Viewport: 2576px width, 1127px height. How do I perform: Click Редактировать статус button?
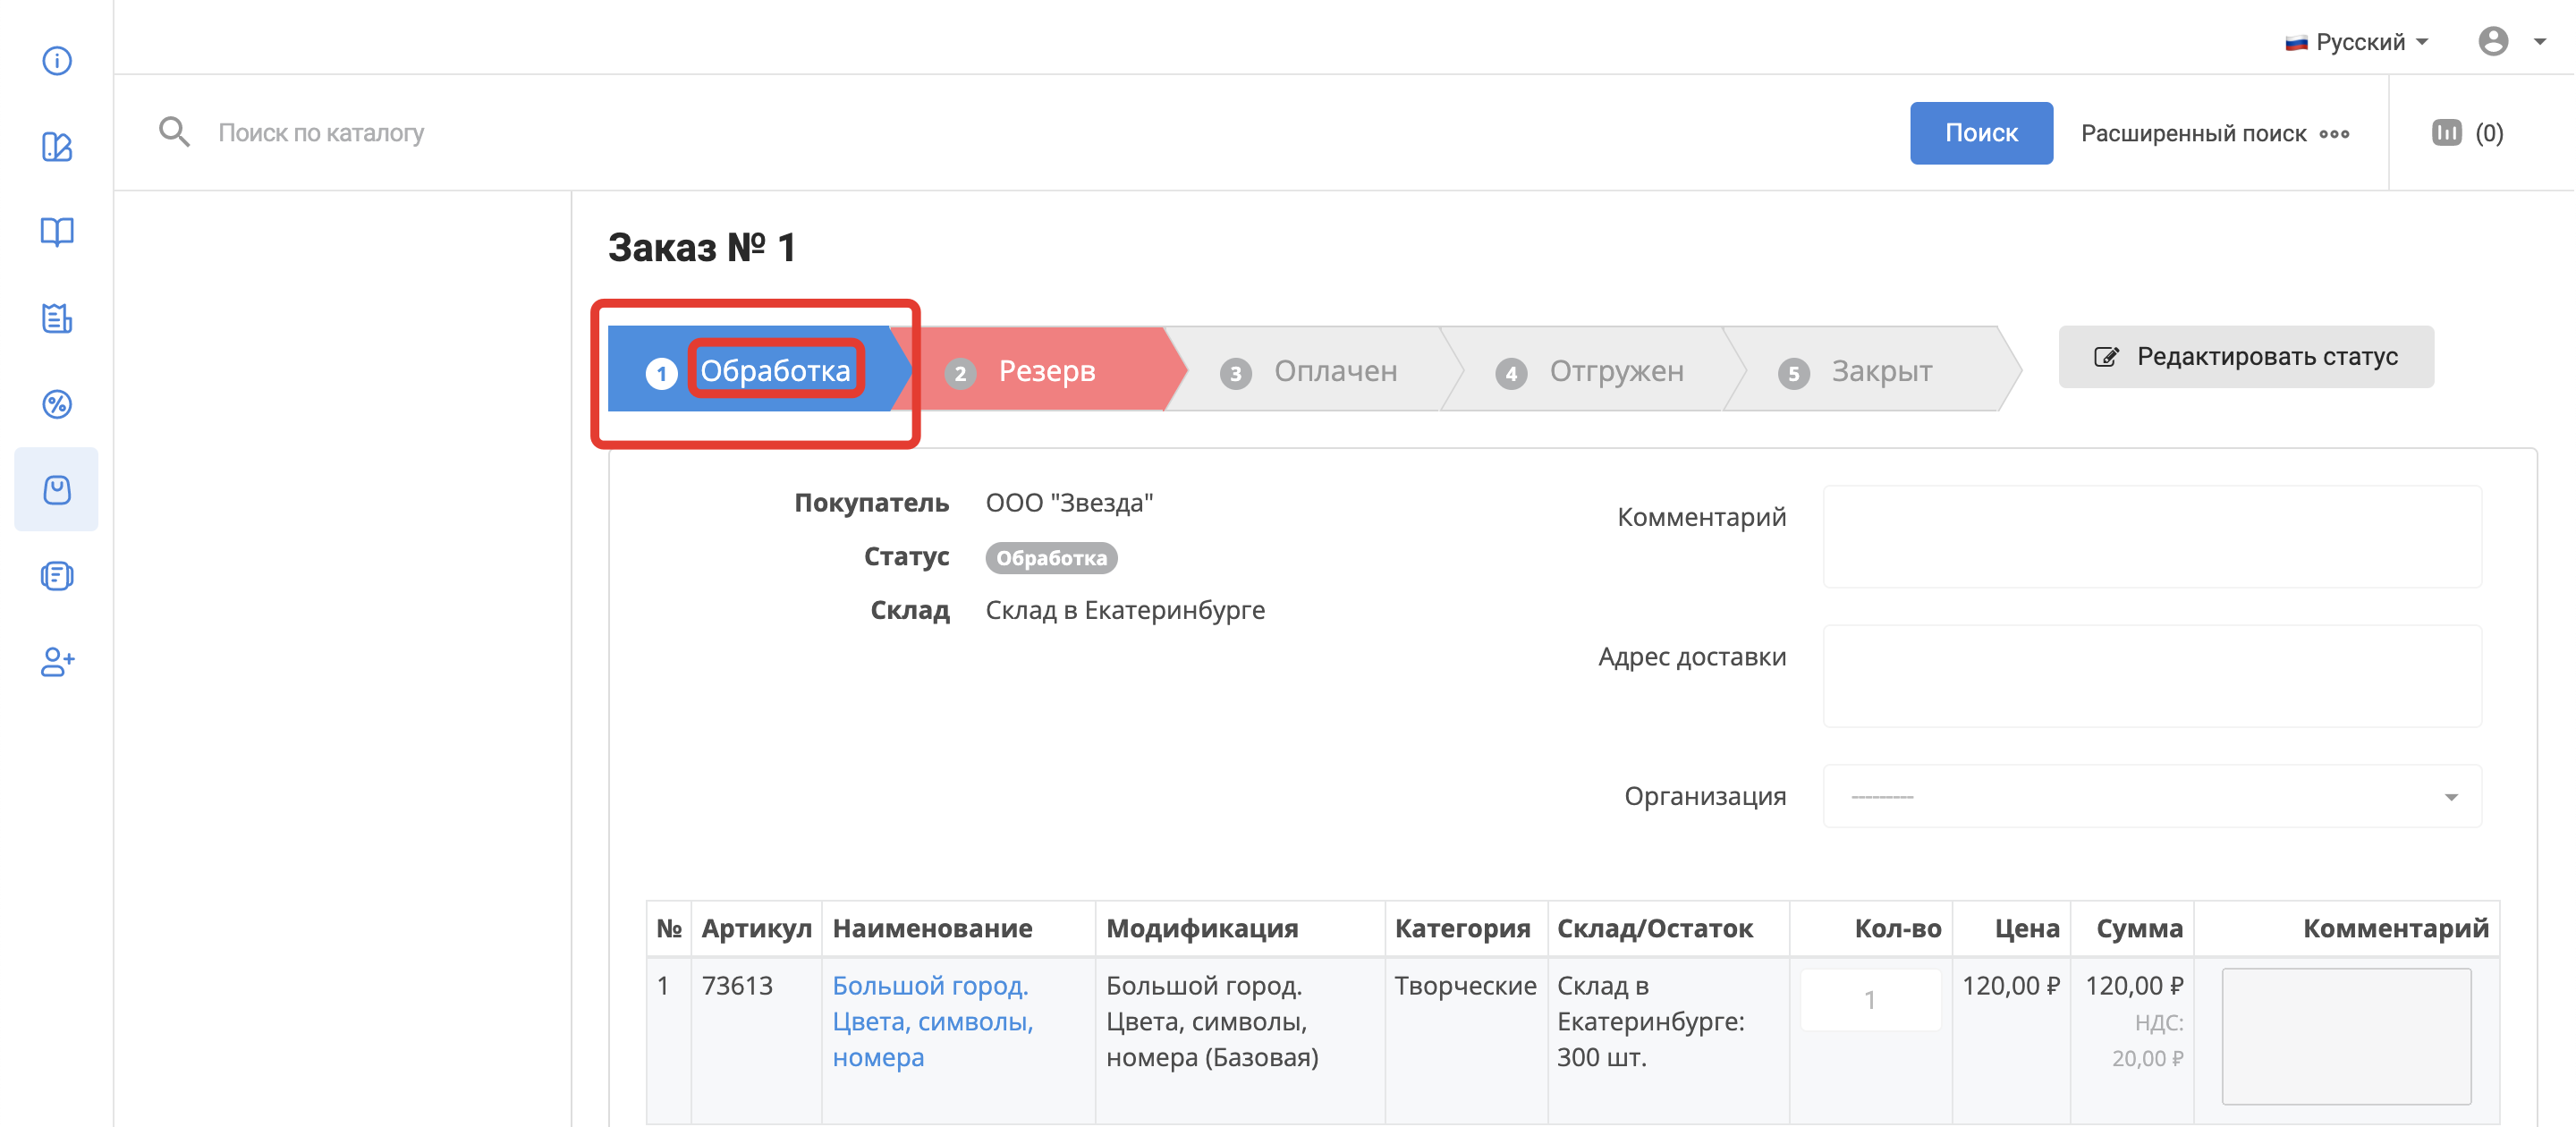(2245, 357)
